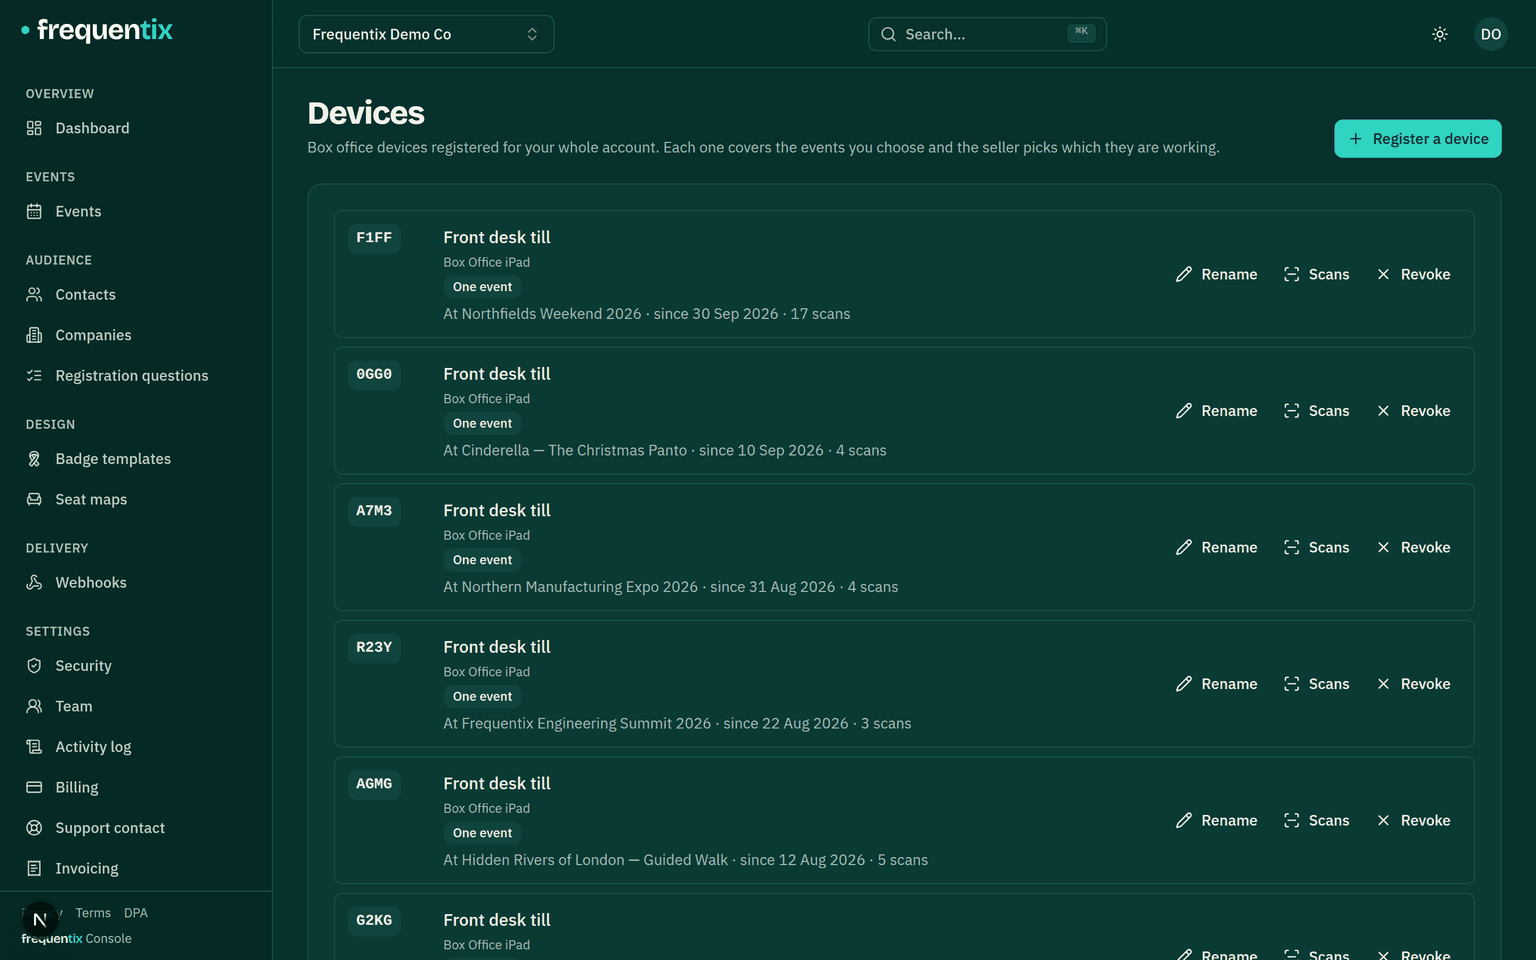1536x960 pixels.
Task: Click Register a device button
Action: click(x=1418, y=139)
